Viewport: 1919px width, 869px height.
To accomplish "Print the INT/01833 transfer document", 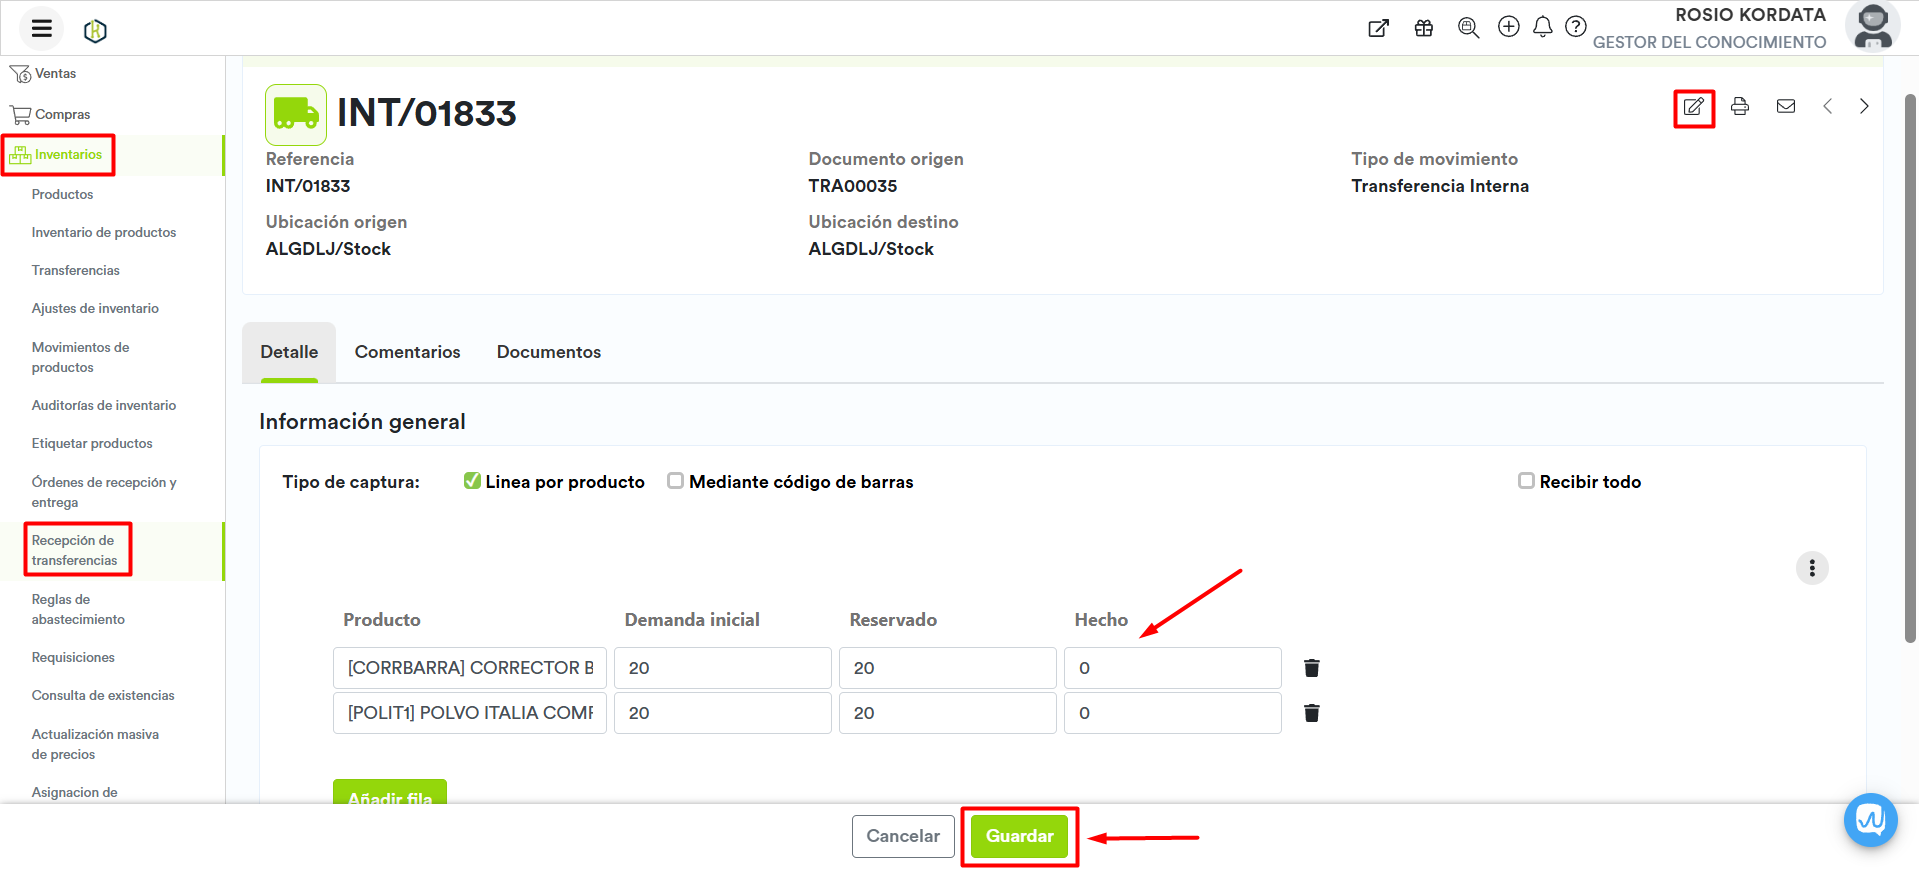I will click(x=1740, y=107).
